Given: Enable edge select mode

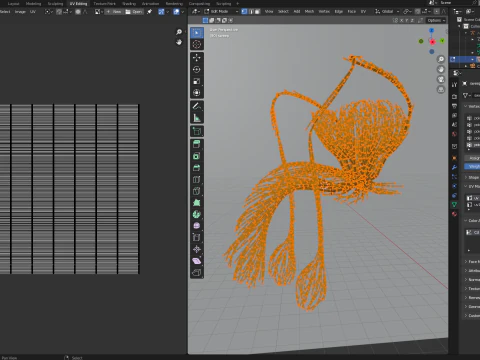Looking at the screenshot, I should coord(251,12).
